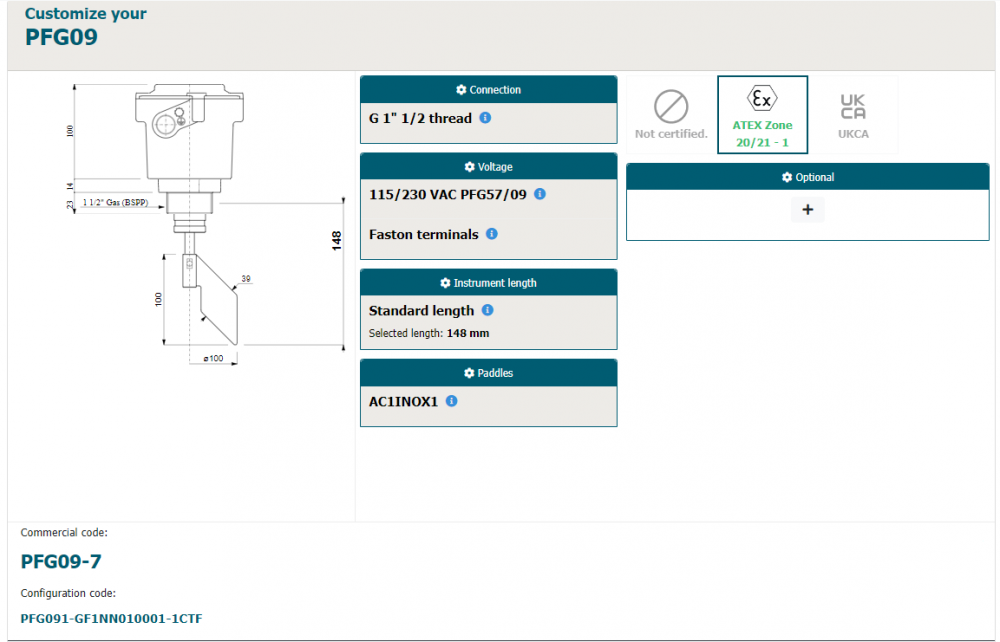The image size is (1000, 642).
Task: Open the Optional section header
Action: 807,177
